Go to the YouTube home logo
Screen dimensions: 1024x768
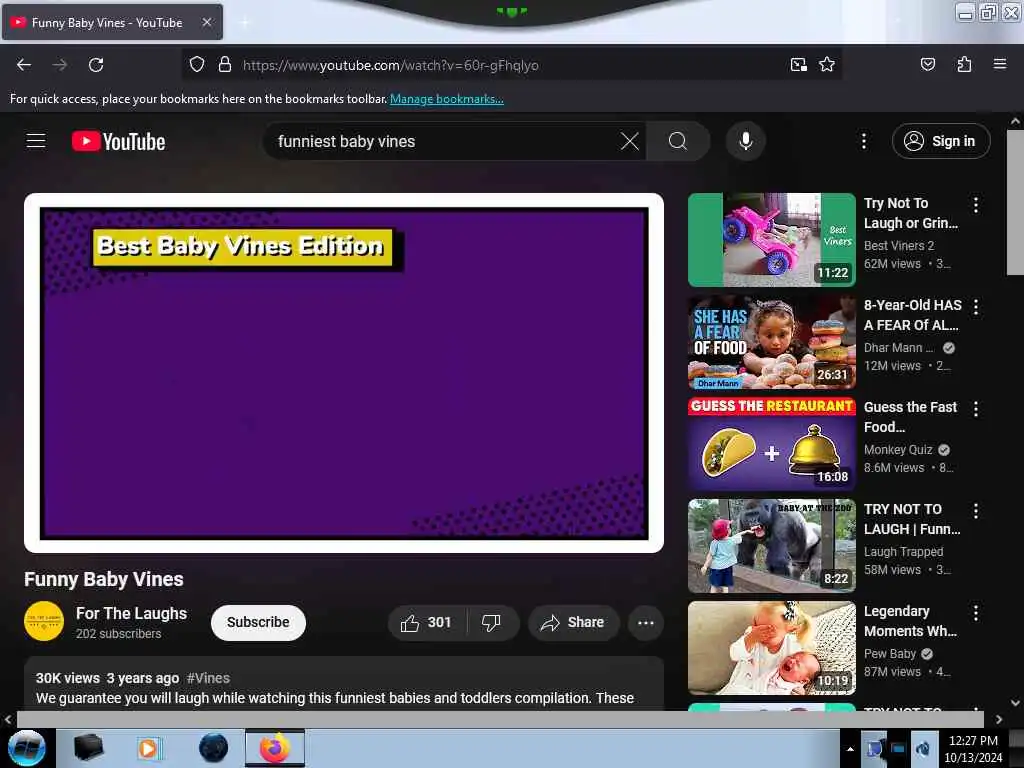pos(118,141)
